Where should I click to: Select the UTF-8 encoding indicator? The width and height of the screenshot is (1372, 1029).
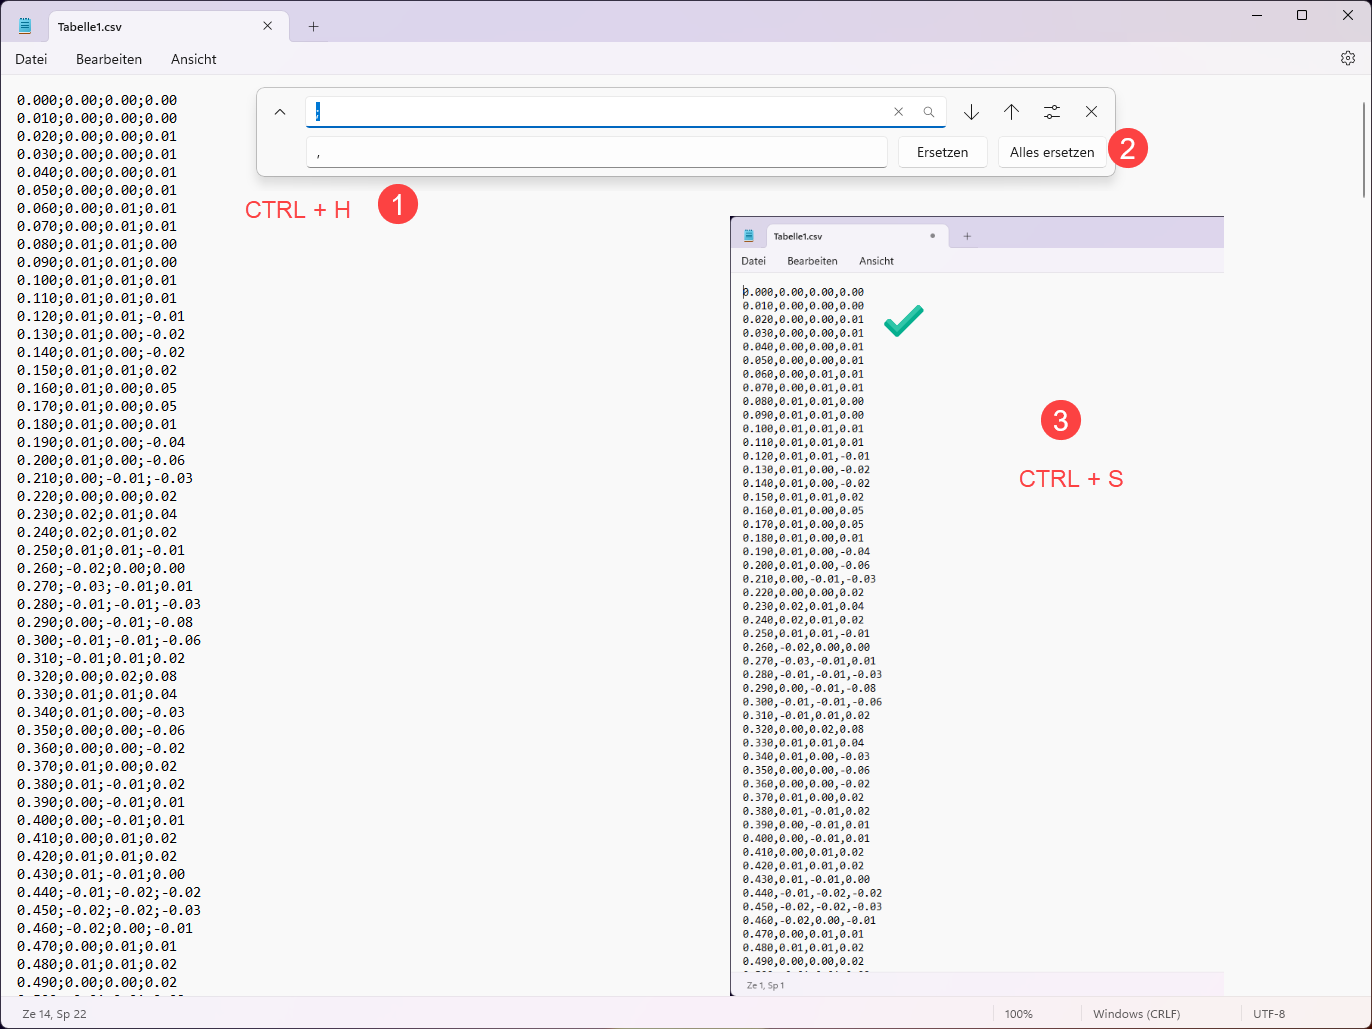(1268, 1013)
